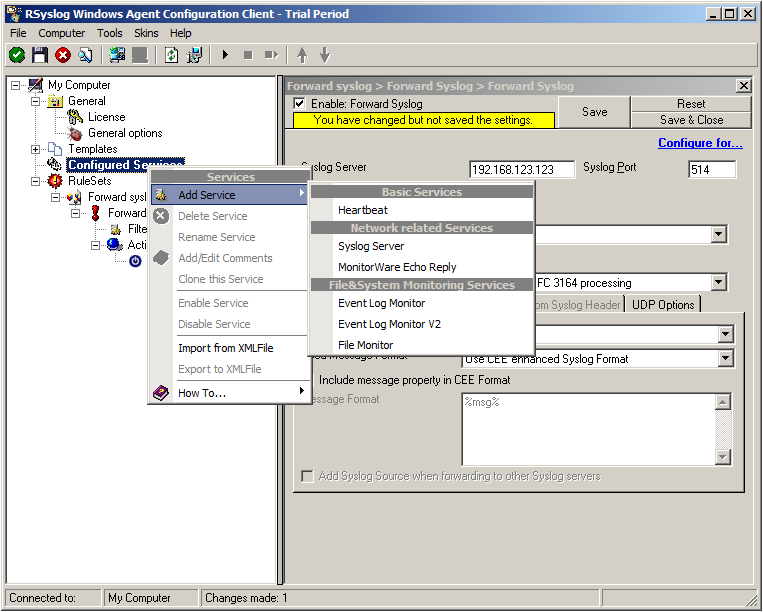Click the floppy disk save toolbar icon
The image size is (763, 612).
[40, 55]
